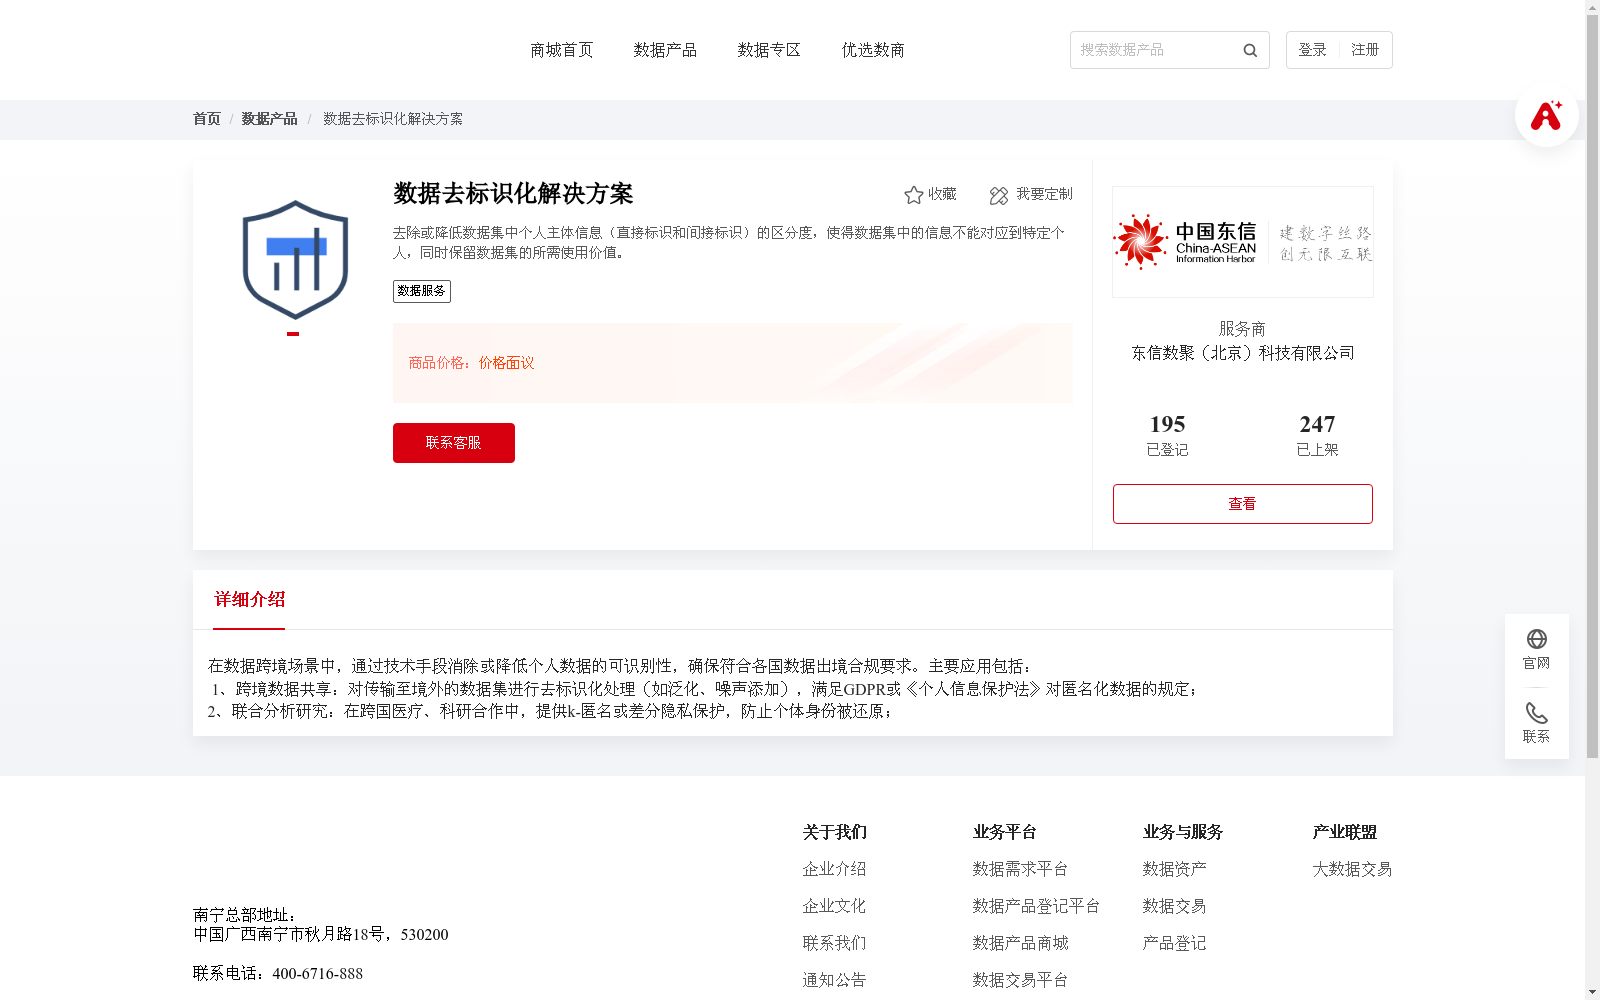This screenshot has width=1600, height=1000.
Task: Open footer link 数据产品商城
Action: pos(1020,943)
